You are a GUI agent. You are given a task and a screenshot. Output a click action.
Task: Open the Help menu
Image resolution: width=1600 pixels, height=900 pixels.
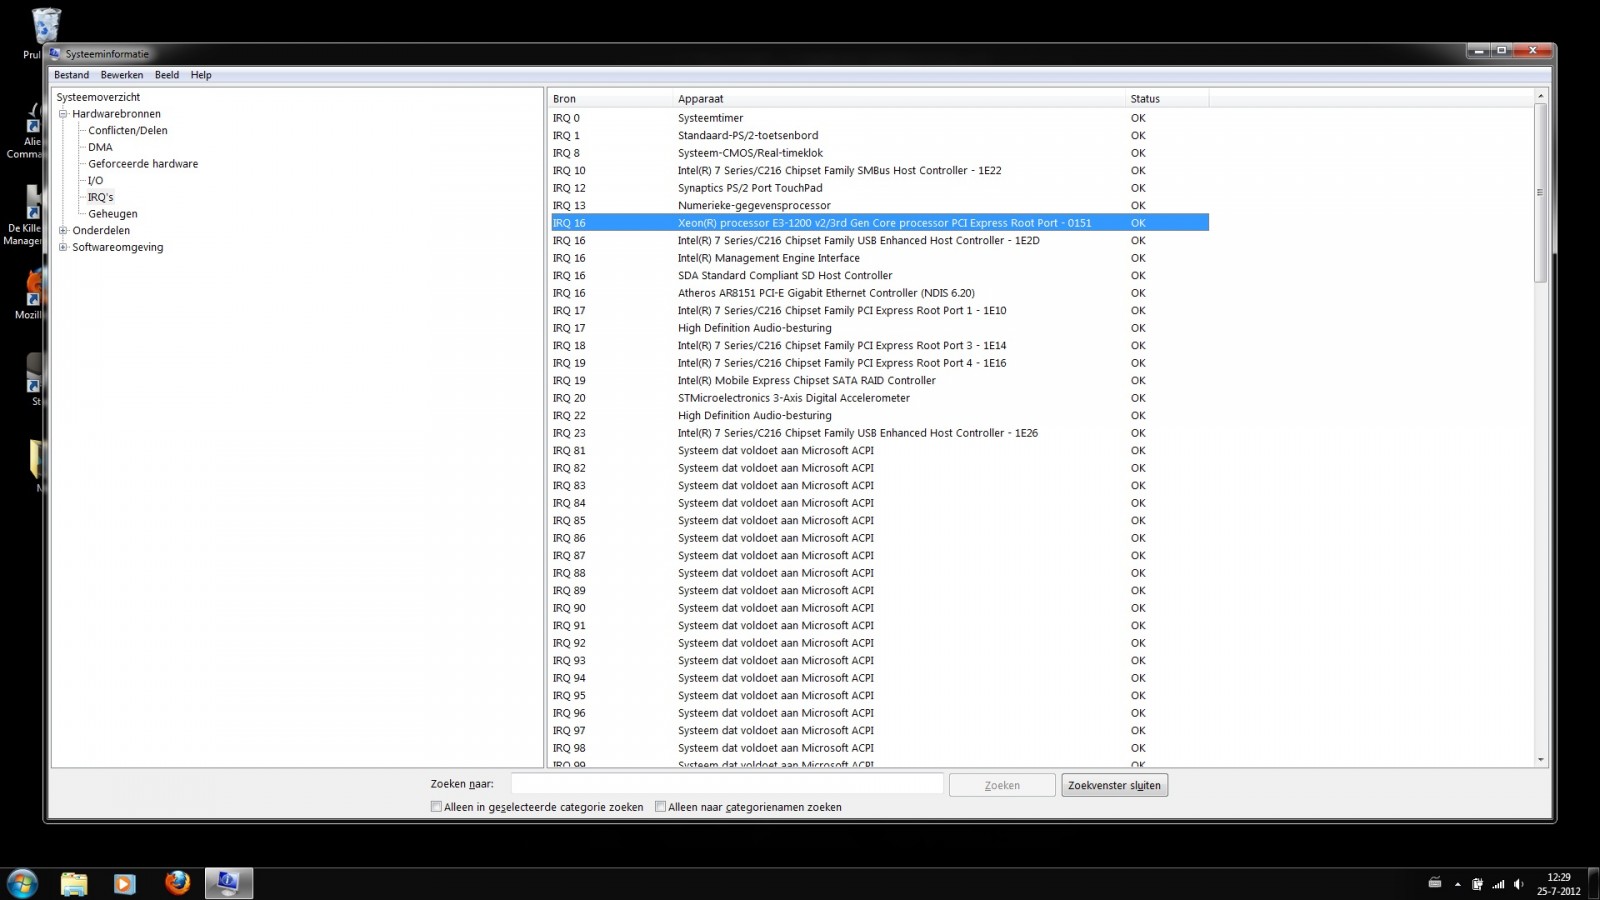[x=201, y=75]
